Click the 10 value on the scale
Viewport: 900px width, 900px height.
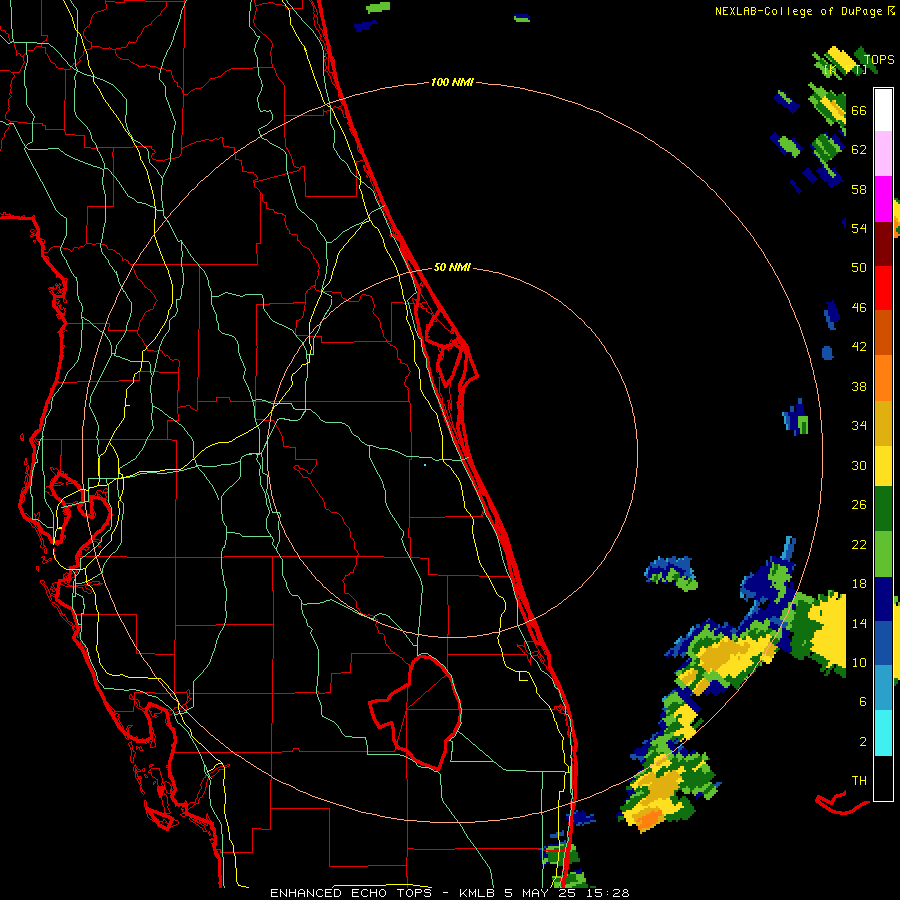click(859, 662)
